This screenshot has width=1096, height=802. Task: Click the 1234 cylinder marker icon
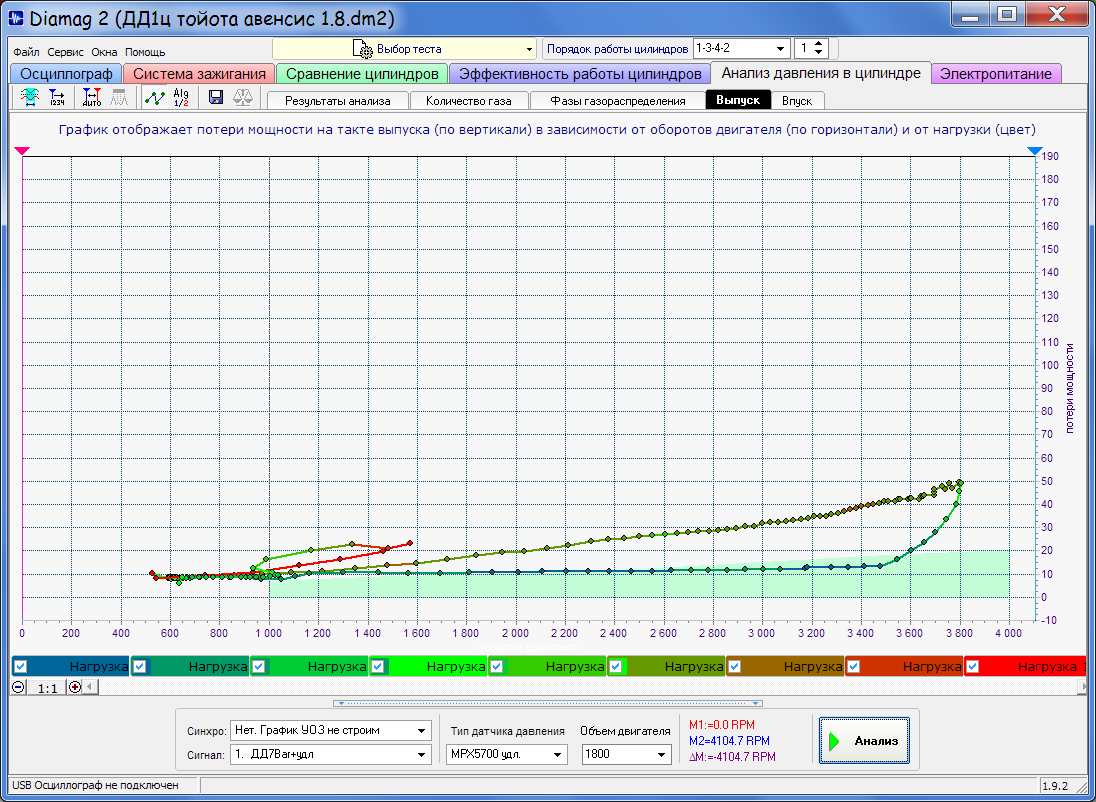pos(57,97)
